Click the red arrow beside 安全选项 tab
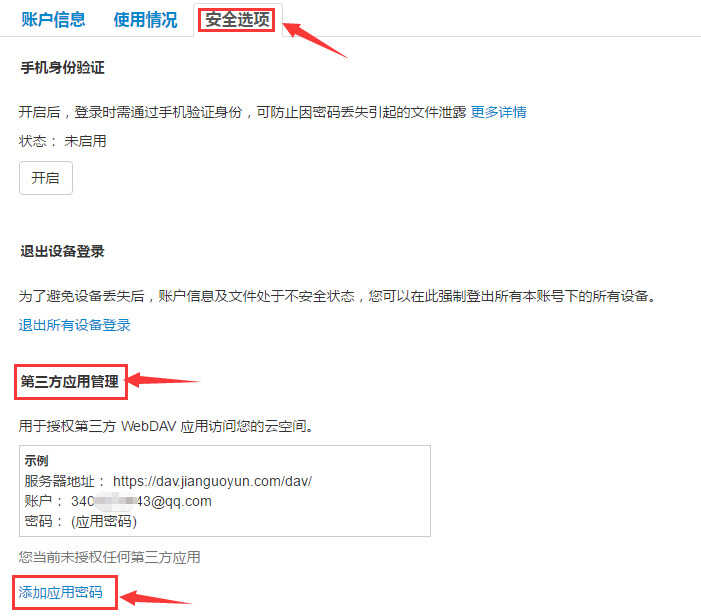 coord(315,40)
